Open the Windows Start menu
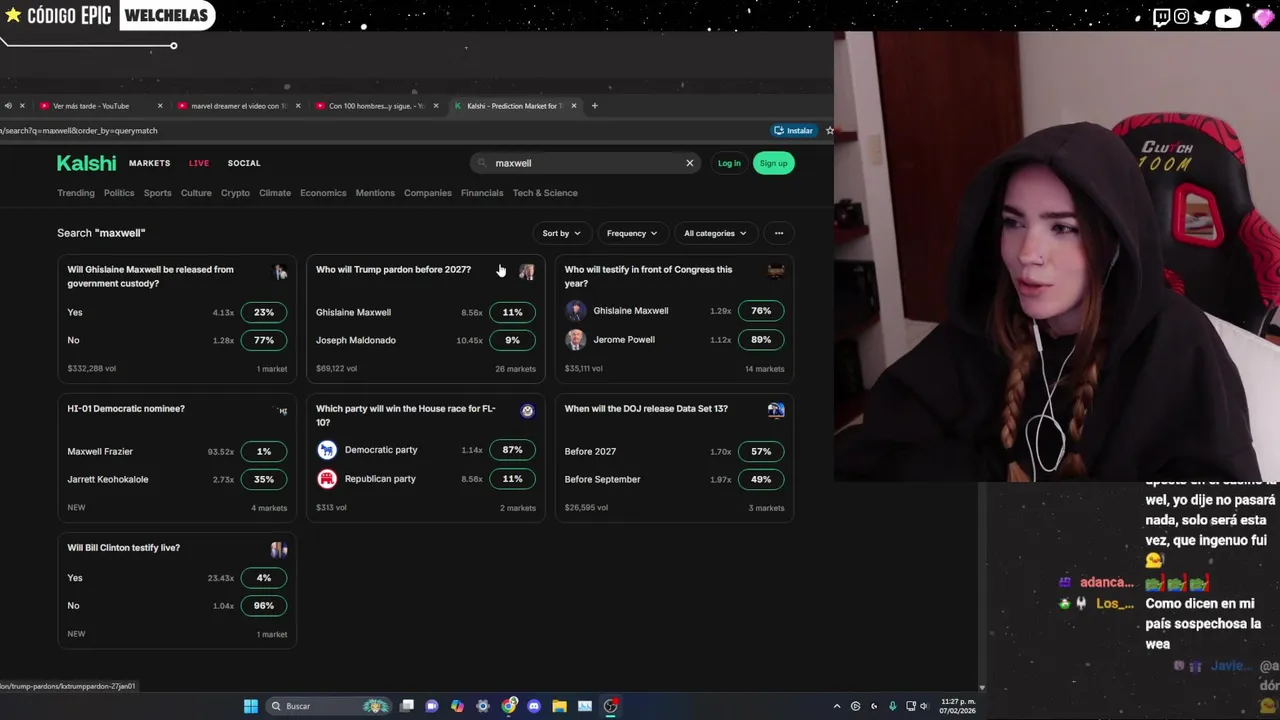The height and width of the screenshot is (720, 1280). pos(251,706)
